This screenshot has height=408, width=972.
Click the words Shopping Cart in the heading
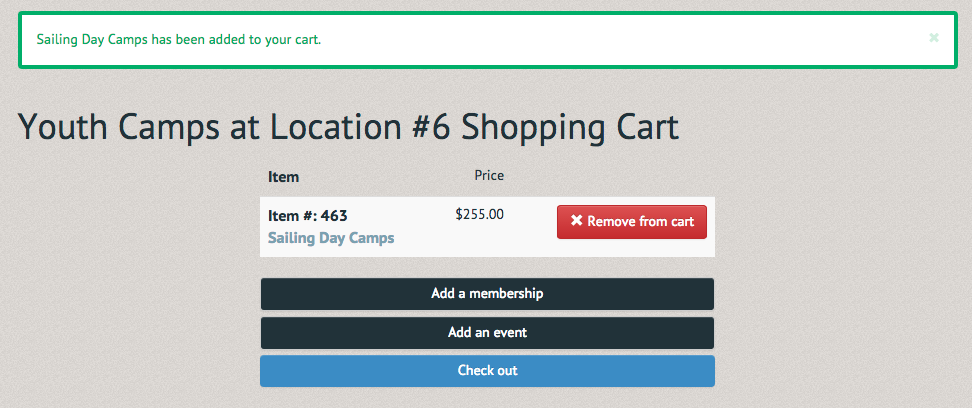tap(570, 127)
